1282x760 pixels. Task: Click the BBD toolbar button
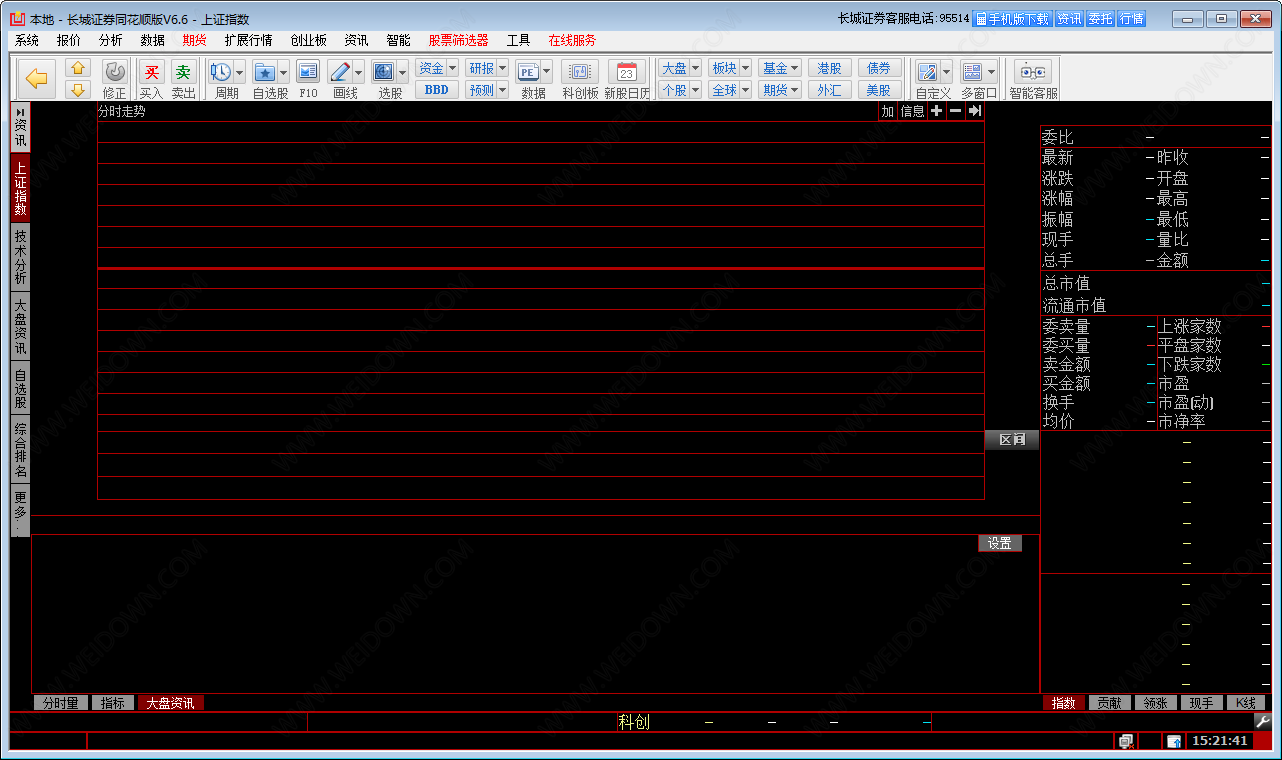click(437, 90)
